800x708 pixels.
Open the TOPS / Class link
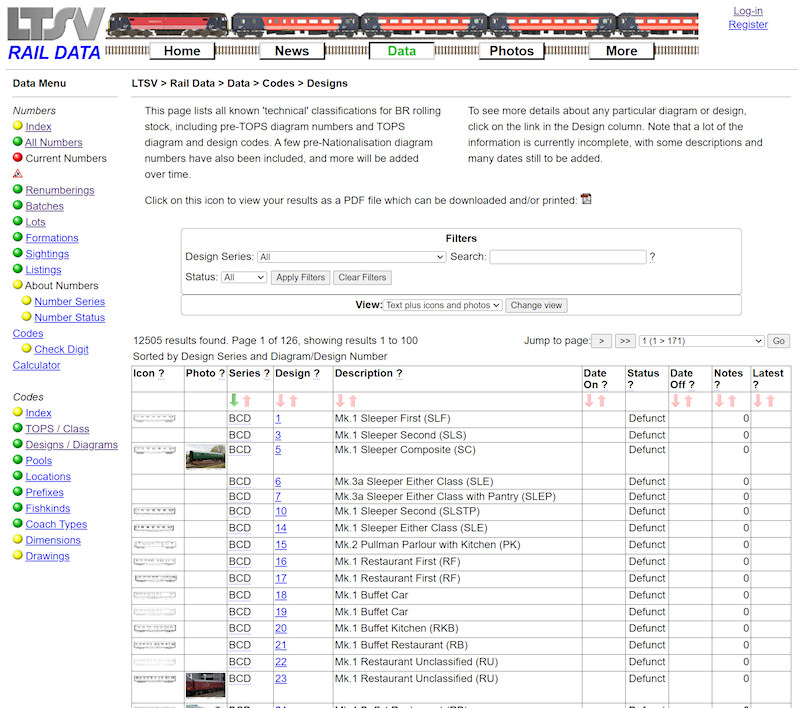click(58, 428)
